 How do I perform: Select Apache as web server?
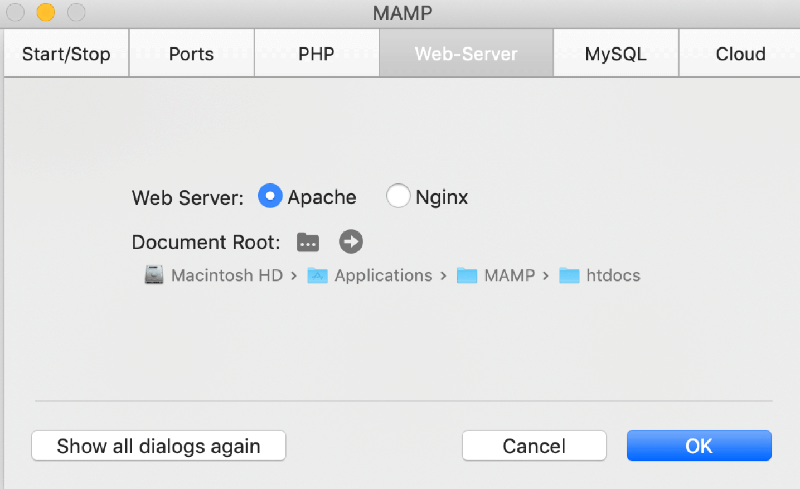click(270, 196)
